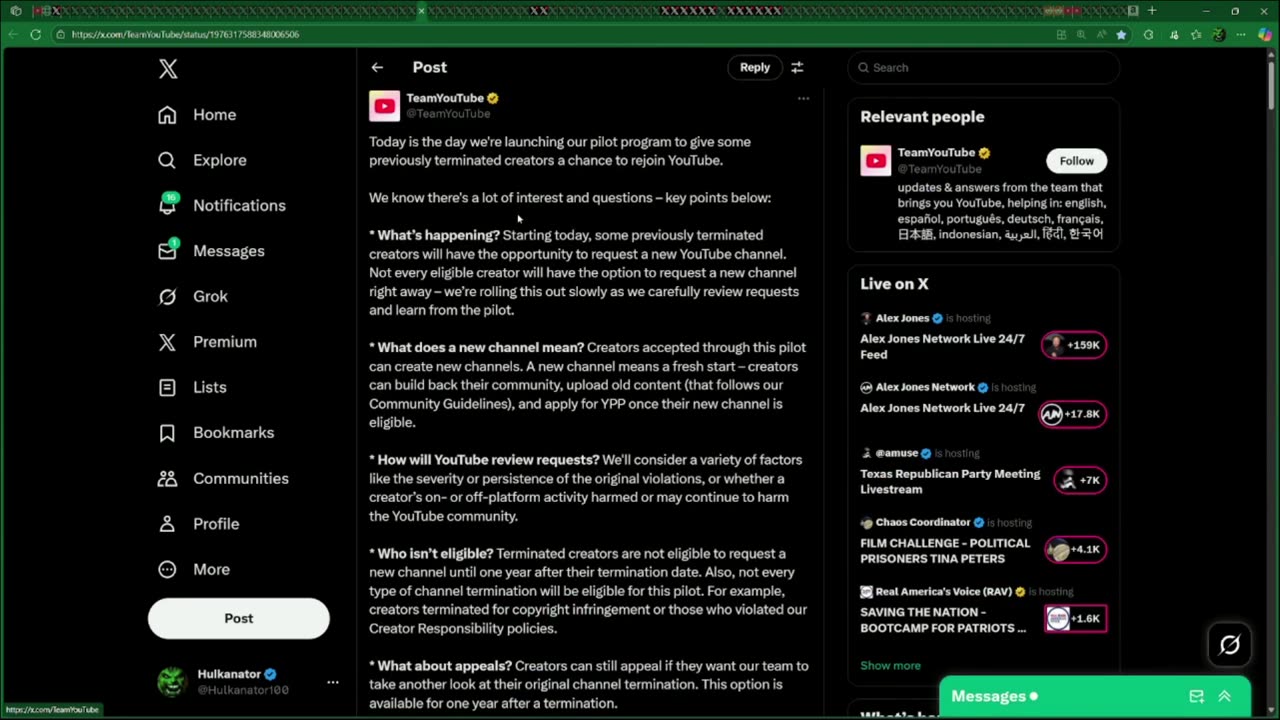Open Home from the sidebar
Image resolution: width=1280 pixels, height=720 pixels.
pyautogui.click(x=215, y=115)
